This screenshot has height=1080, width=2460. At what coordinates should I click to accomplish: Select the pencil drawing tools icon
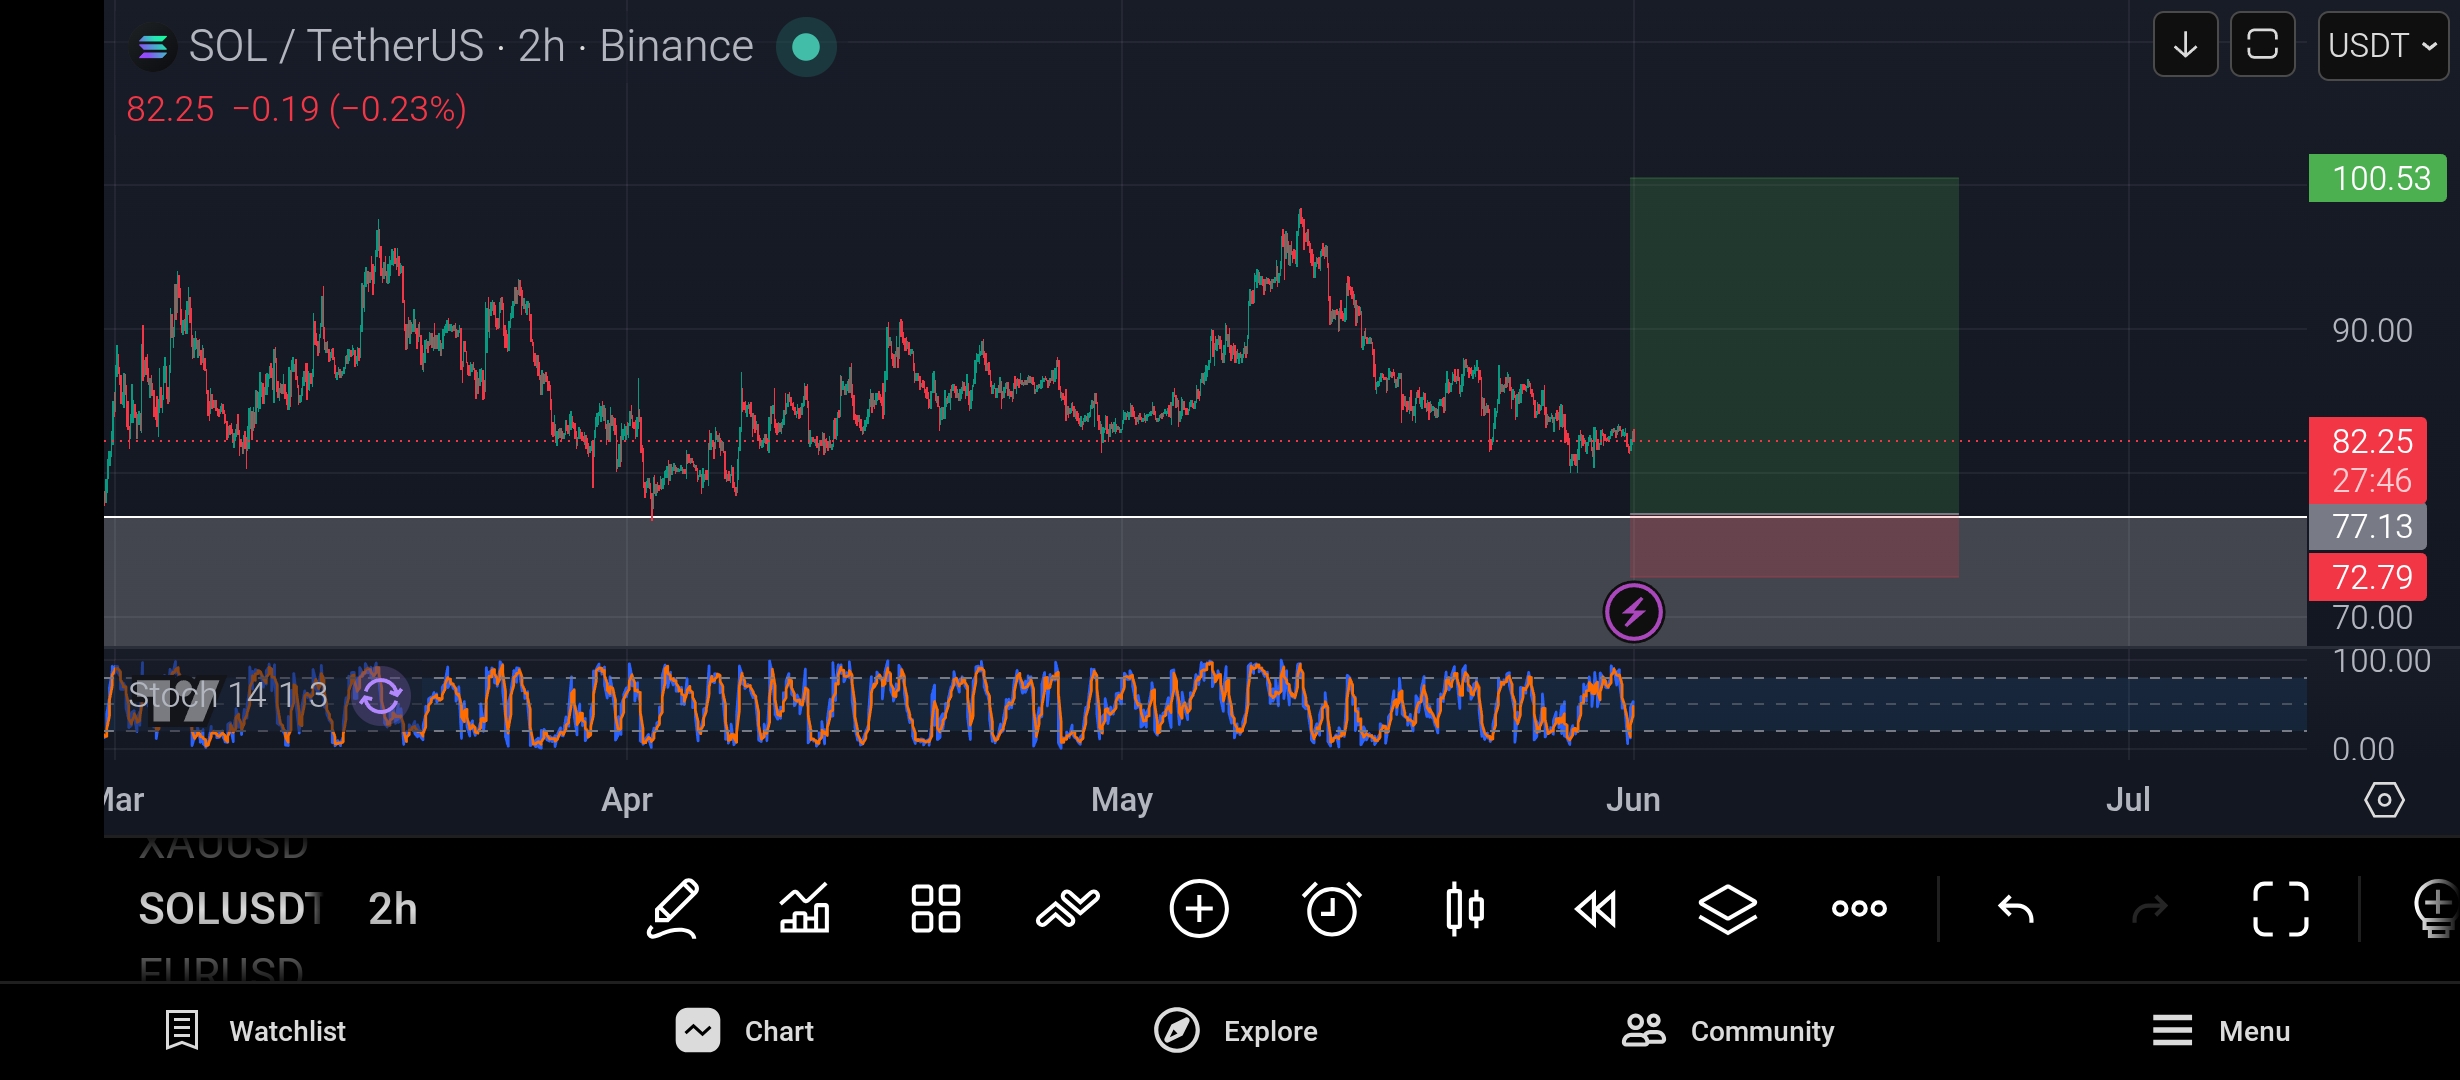click(673, 909)
